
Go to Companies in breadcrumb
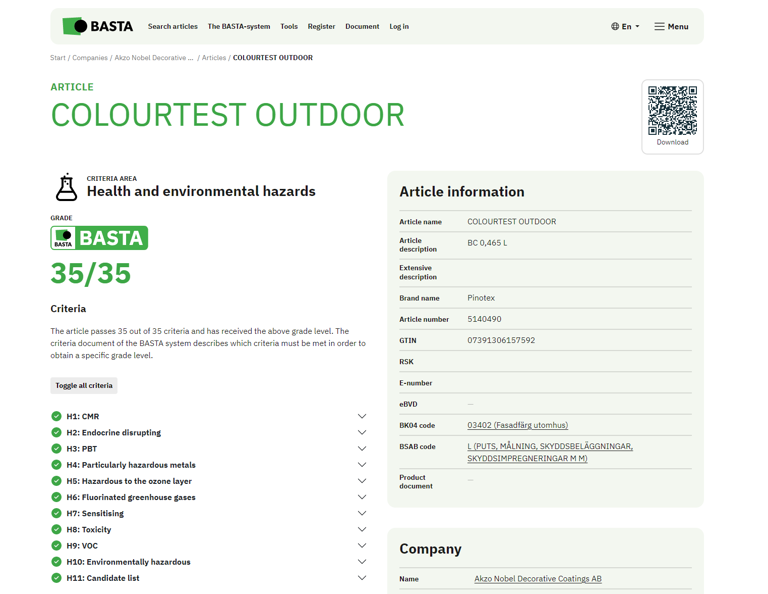pos(90,58)
